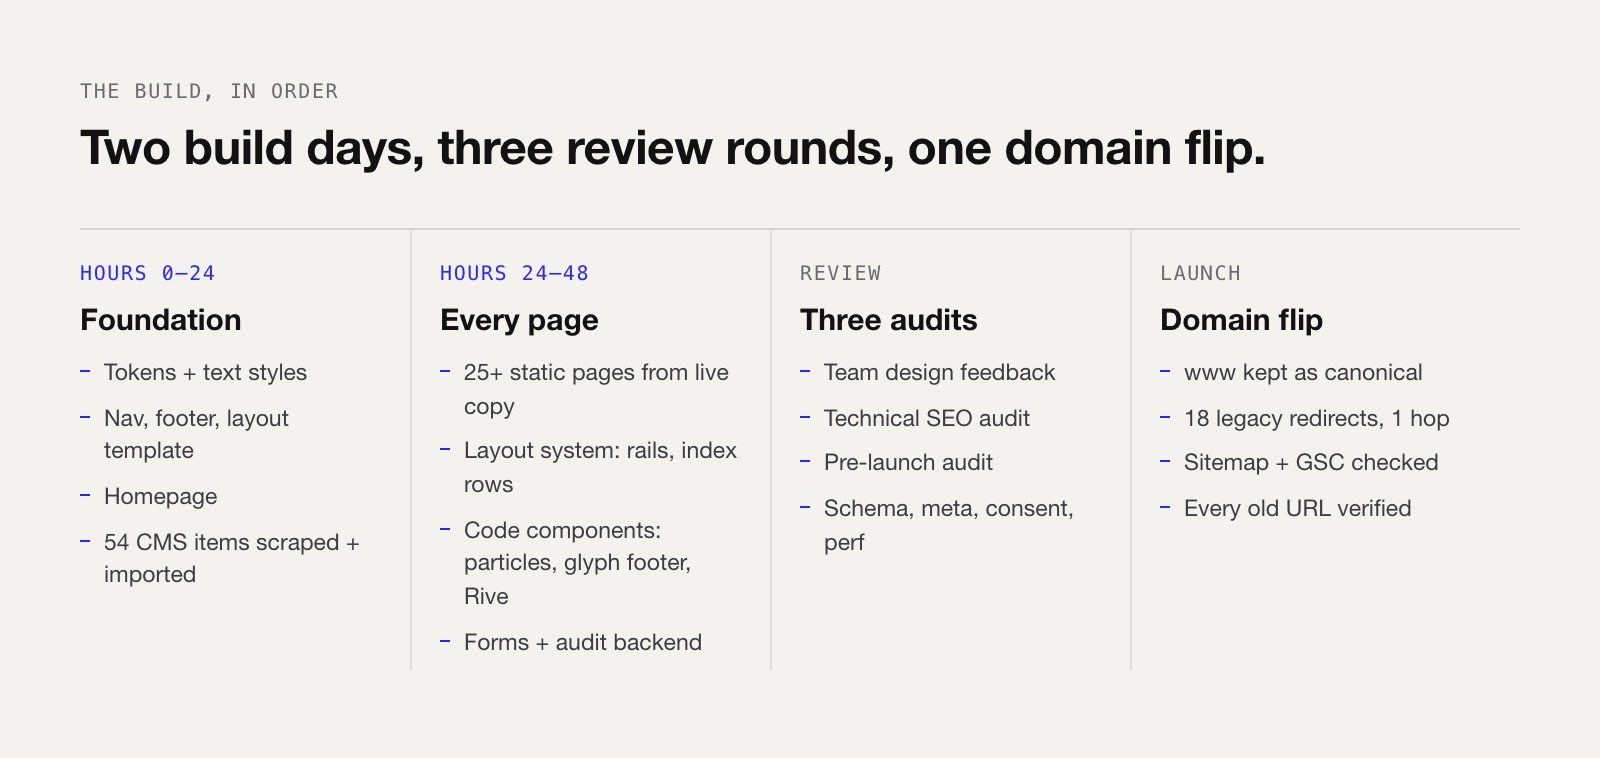Click the 'Foundation' column heading
Viewport: 1600px width, 758px height.
coord(161,320)
